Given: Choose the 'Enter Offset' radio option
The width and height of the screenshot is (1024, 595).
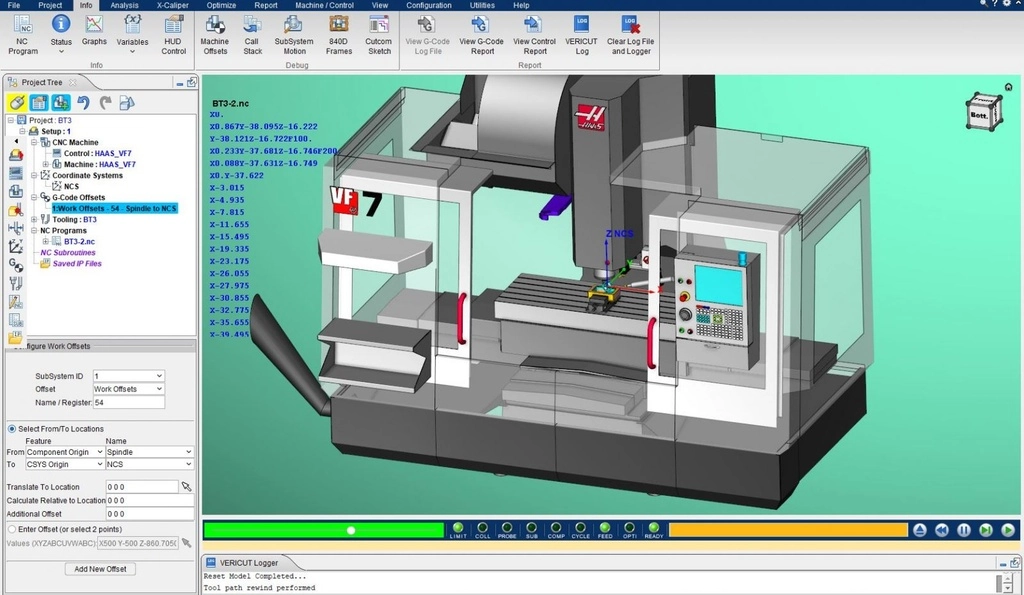Looking at the screenshot, I should pyautogui.click(x=12, y=529).
